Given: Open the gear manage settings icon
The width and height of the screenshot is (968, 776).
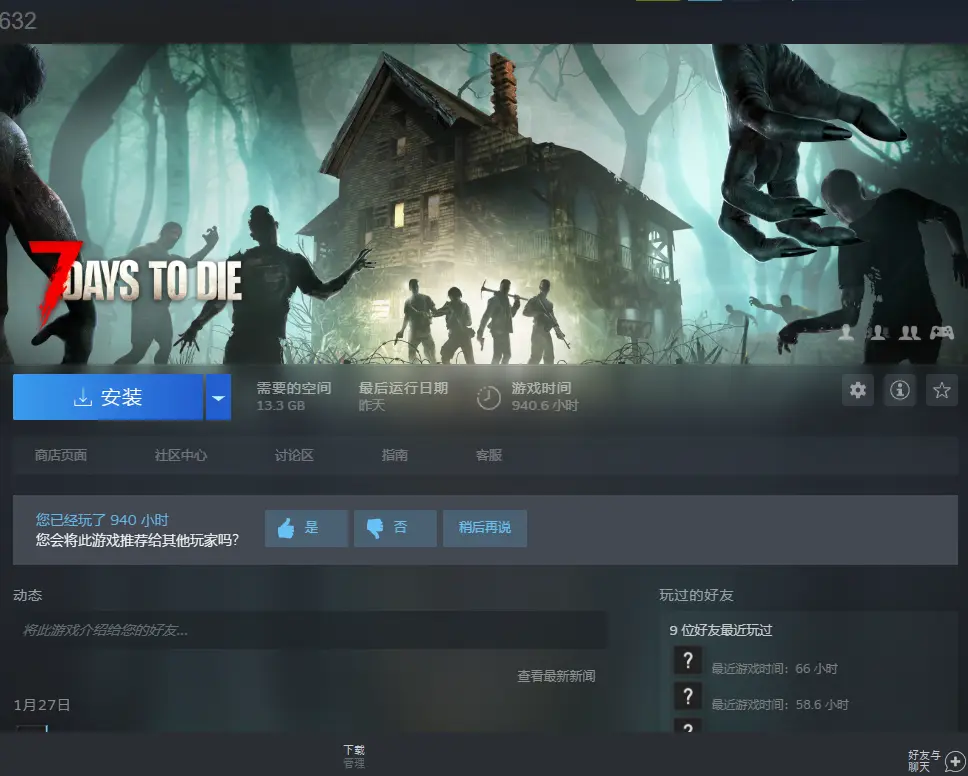Looking at the screenshot, I should [x=857, y=390].
